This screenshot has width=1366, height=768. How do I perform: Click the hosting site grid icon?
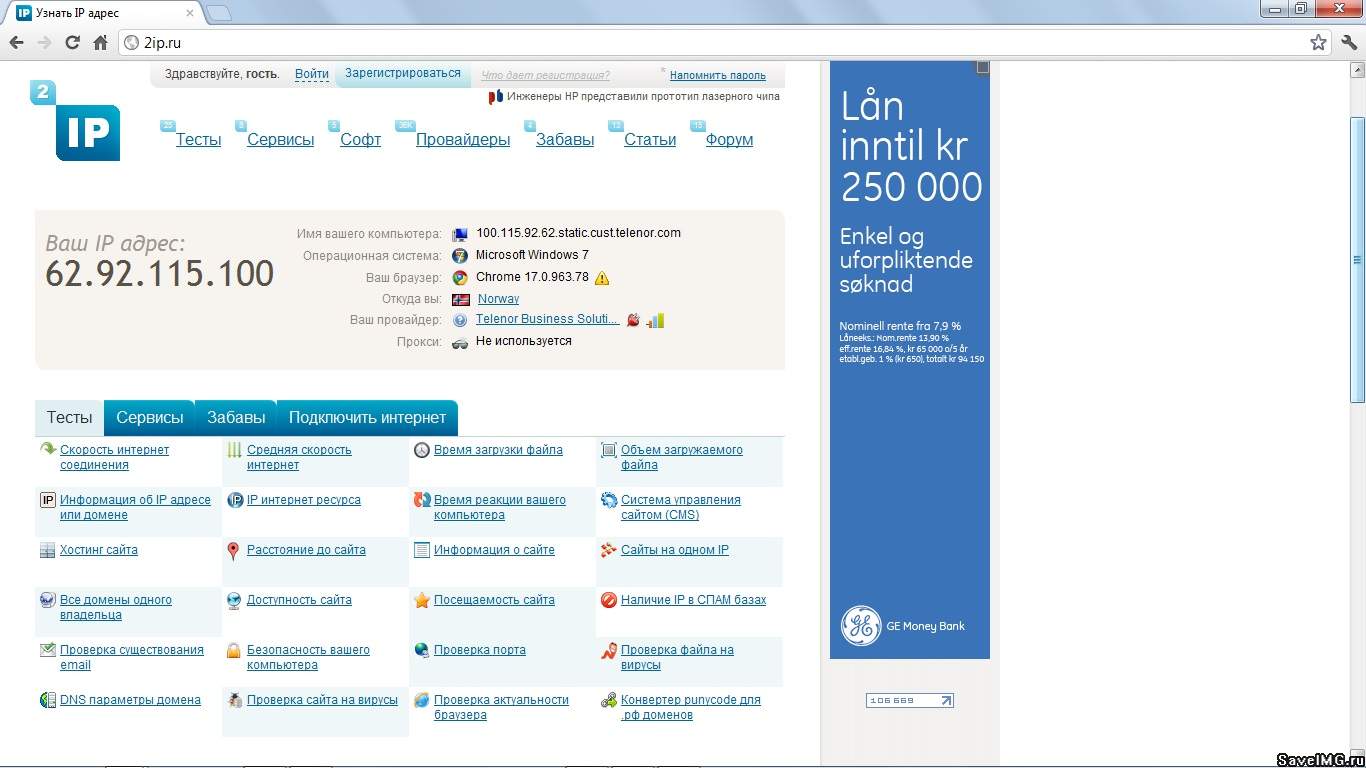pos(47,551)
